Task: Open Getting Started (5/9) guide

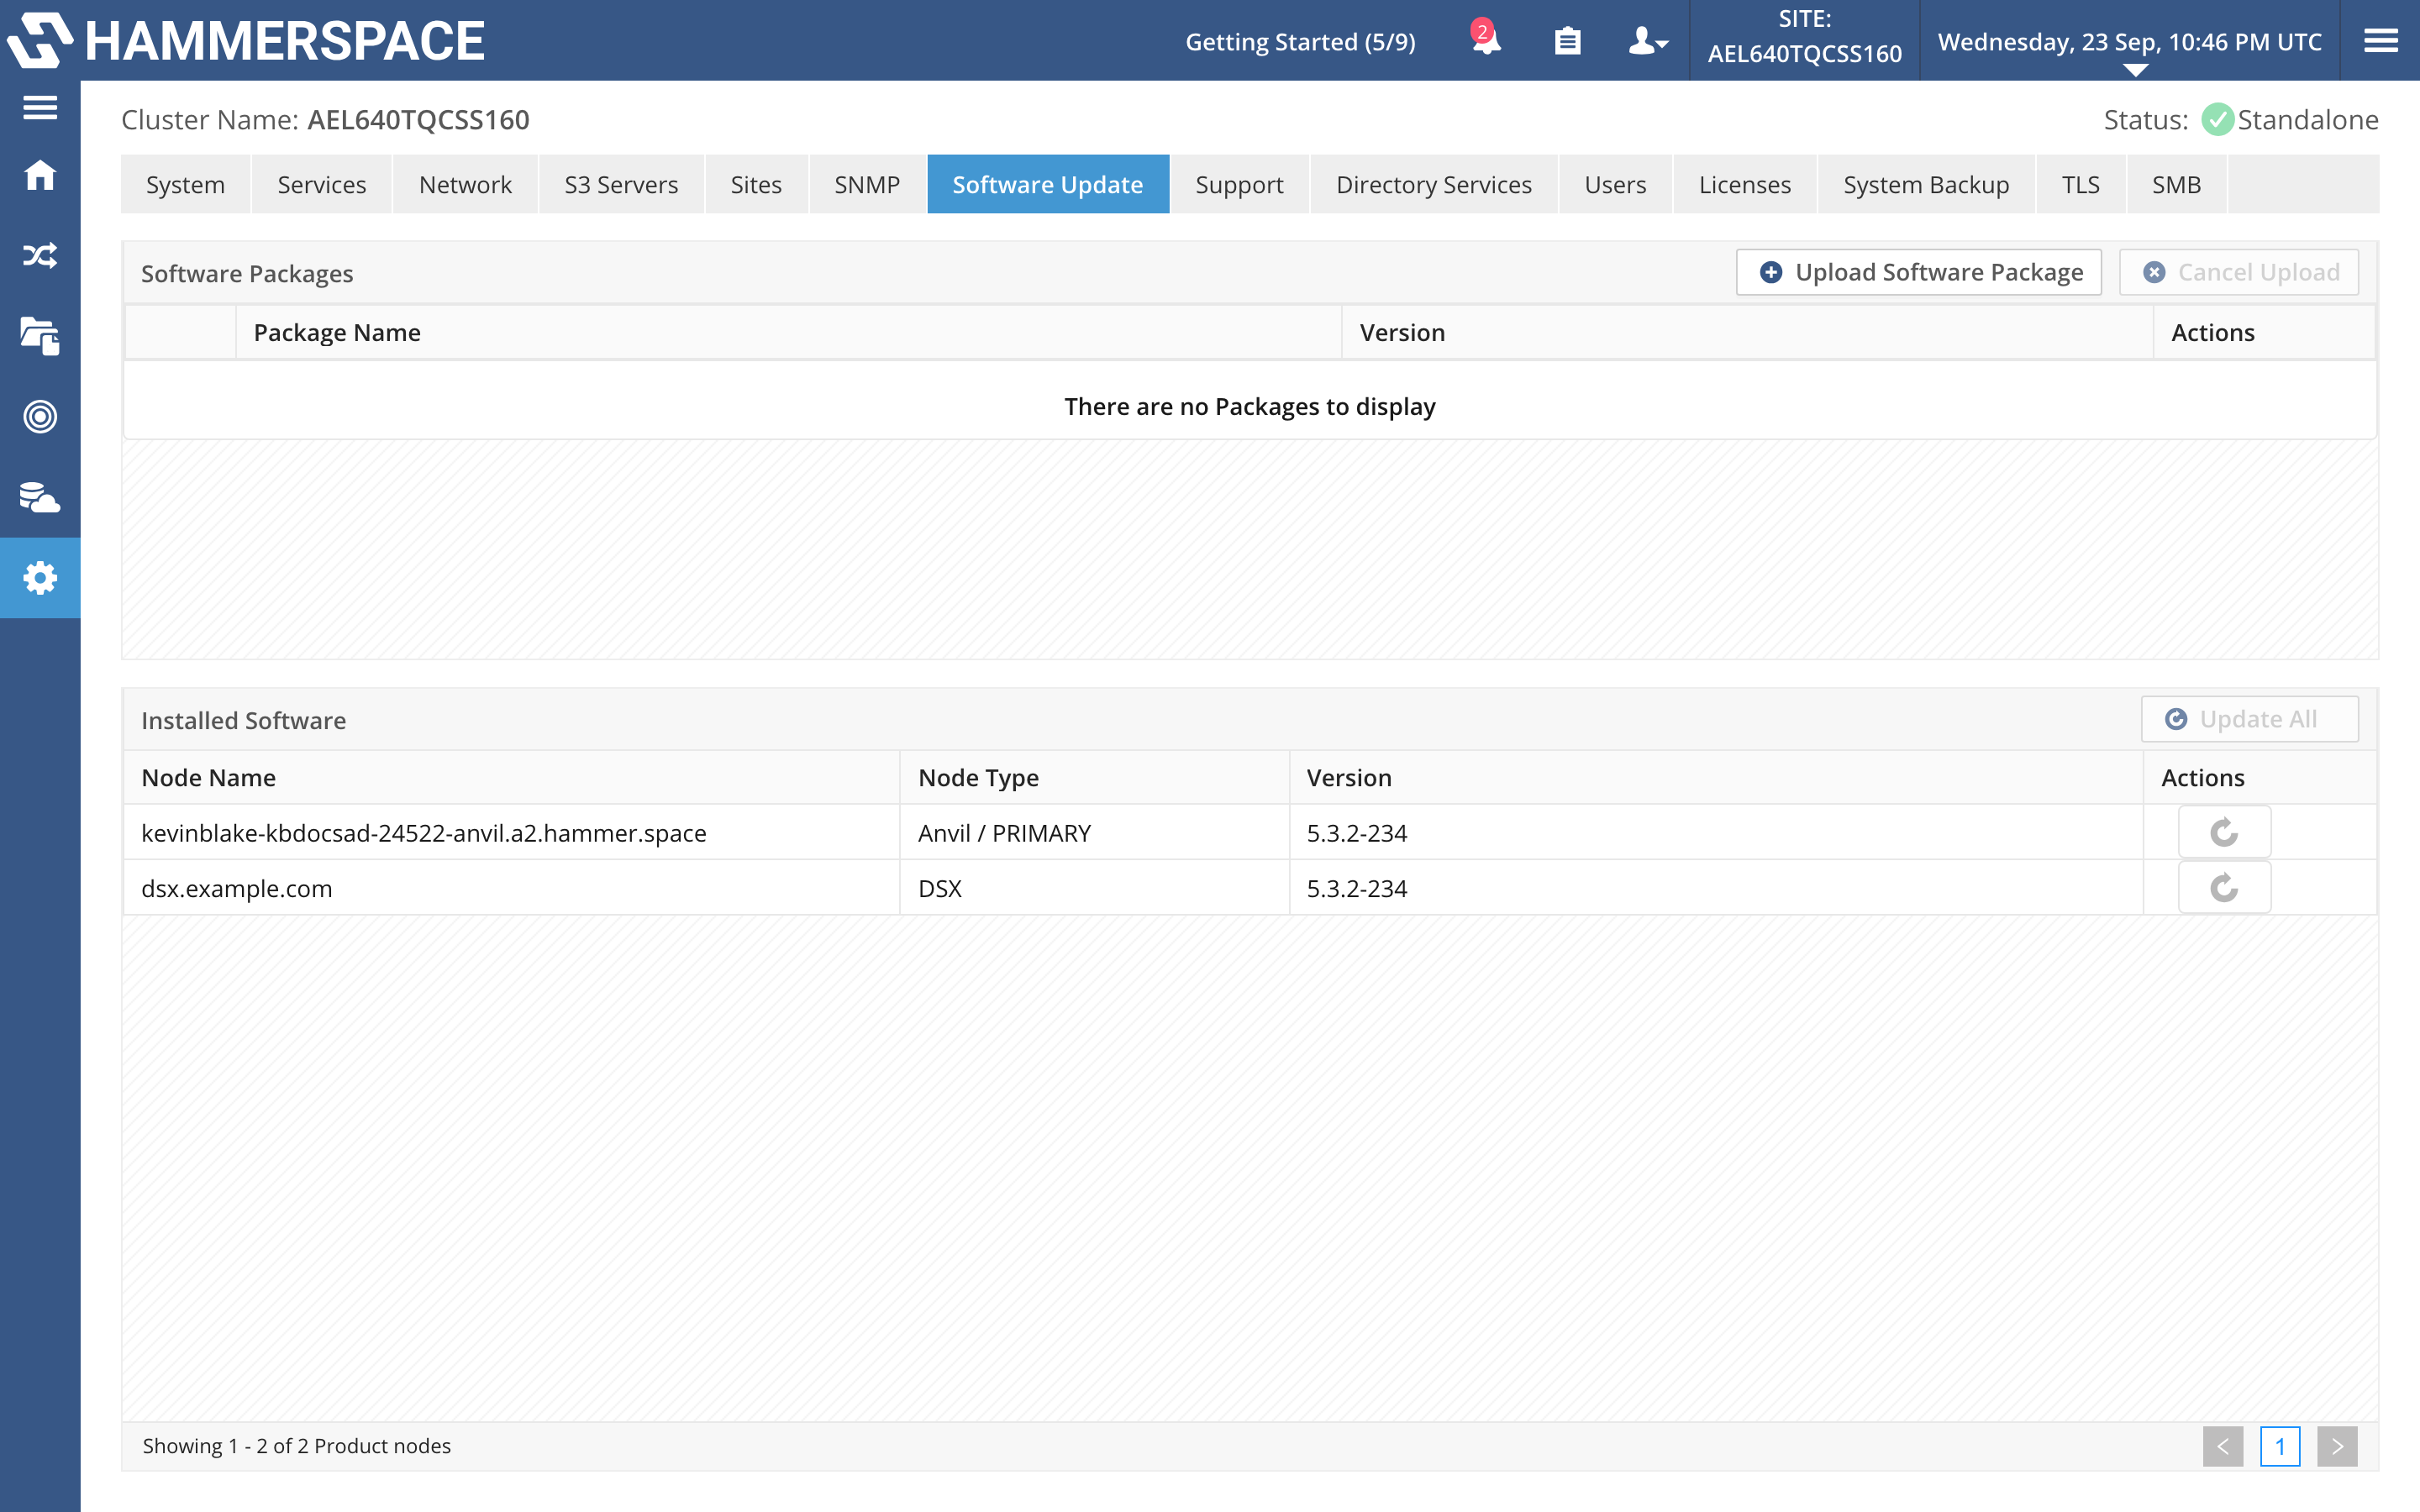Action: [x=1300, y=41]
